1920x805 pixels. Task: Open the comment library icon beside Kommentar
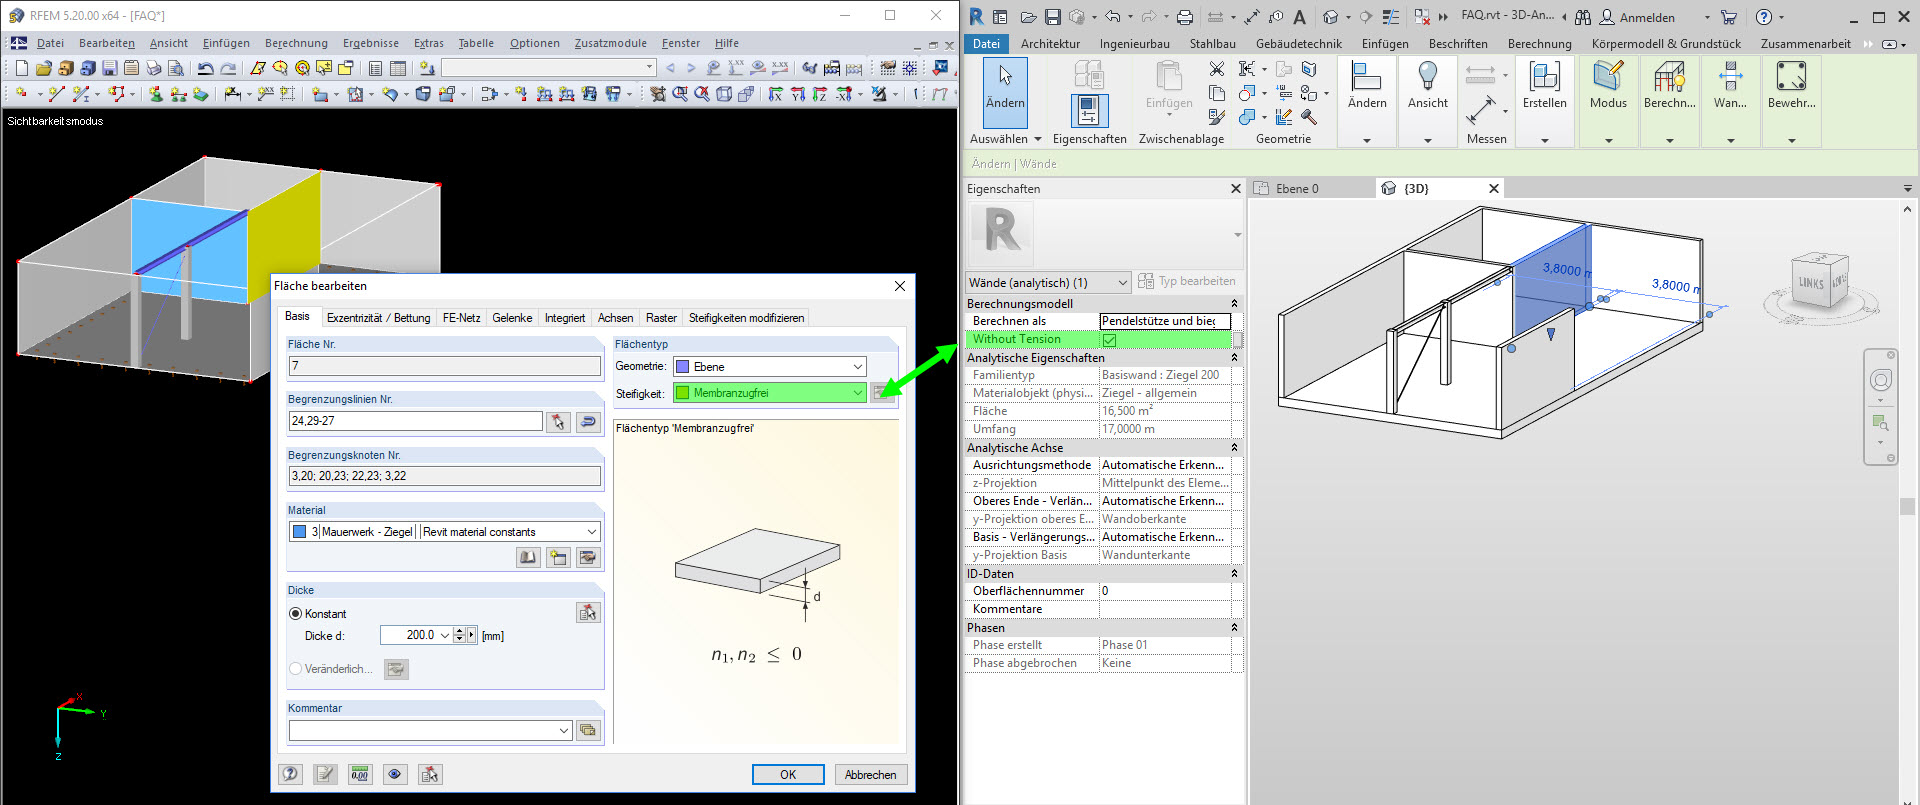click(588, 730)
